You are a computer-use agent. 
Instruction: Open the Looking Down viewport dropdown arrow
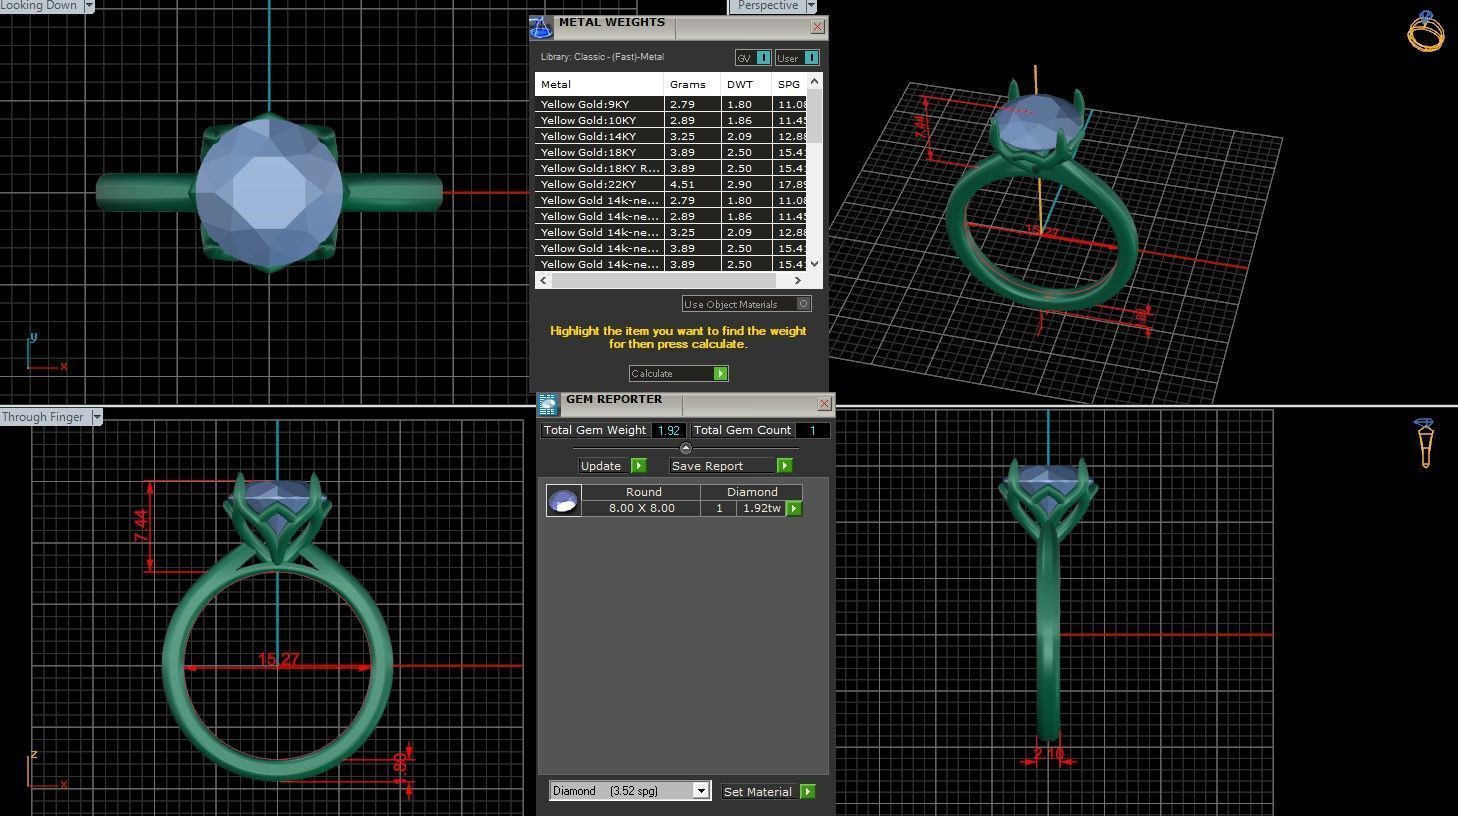click(x=88, y=6)
